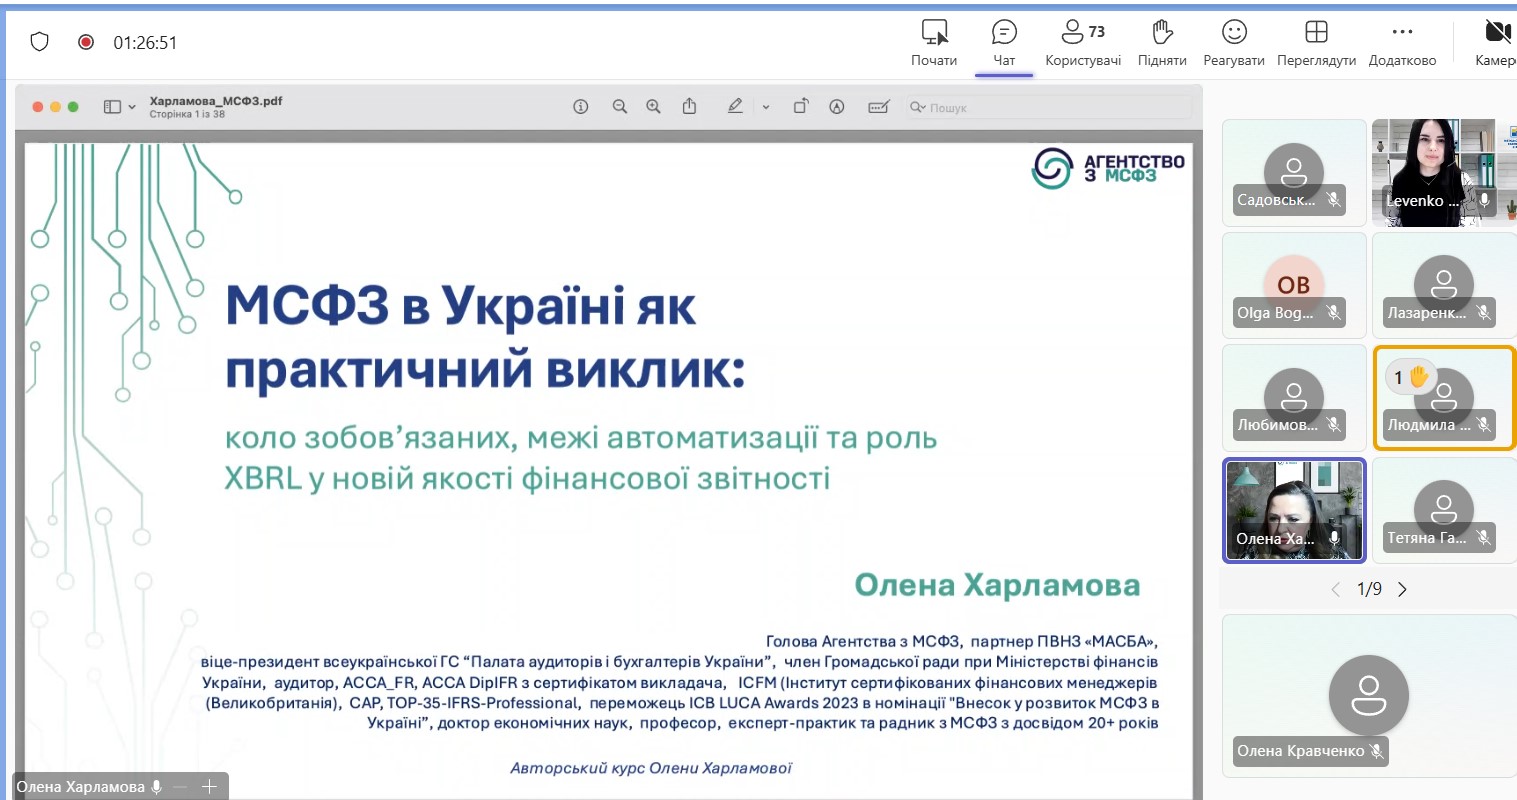1517x800 pixels.
Task: Click Почати sharing icon
Action: [934, 43]
